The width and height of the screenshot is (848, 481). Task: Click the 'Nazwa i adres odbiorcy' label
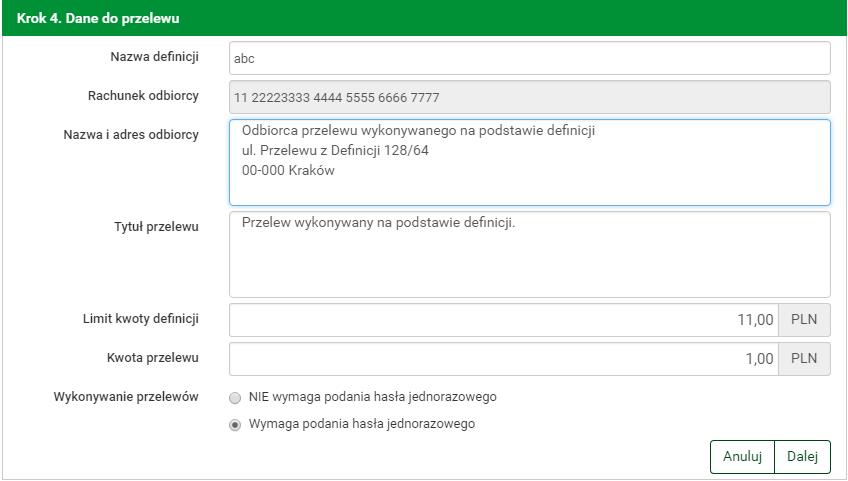coord(131,135)
